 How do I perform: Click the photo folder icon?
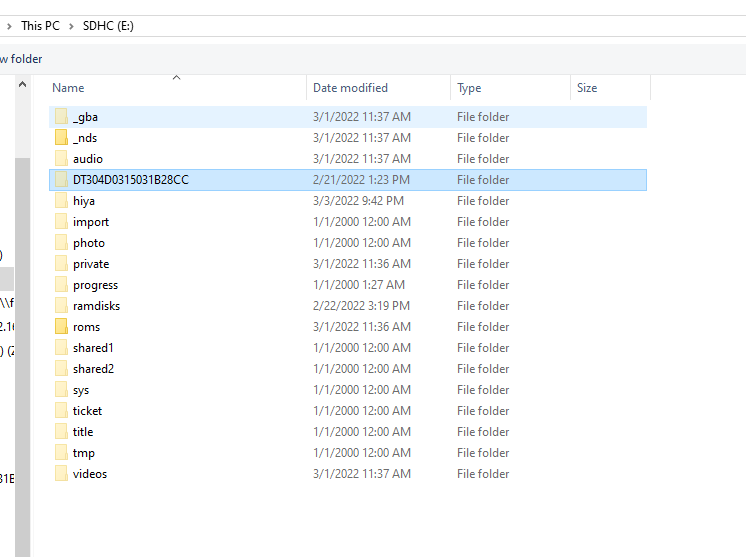pyautogui.click(x=61, y=243)
